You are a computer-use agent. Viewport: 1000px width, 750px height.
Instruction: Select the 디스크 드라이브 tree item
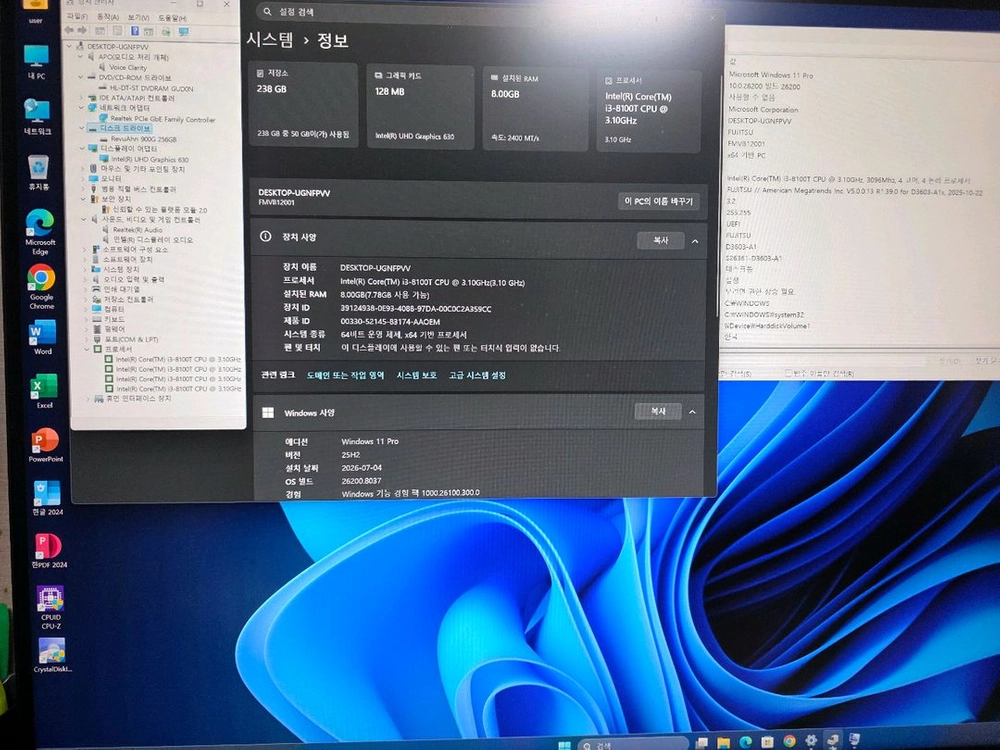pos(125,128)
